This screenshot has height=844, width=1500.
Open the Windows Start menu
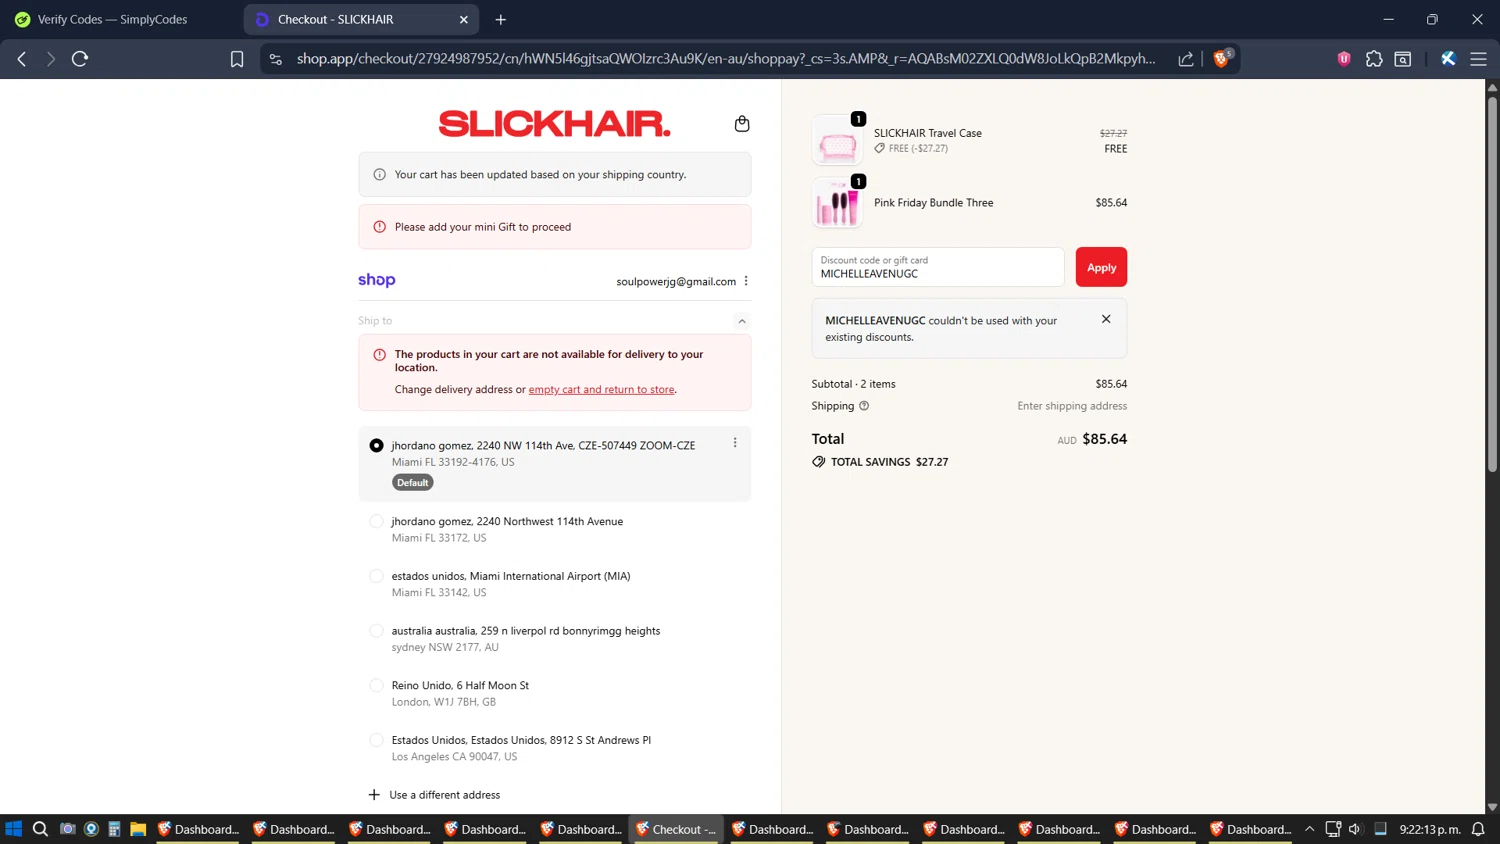coord(14,829)
